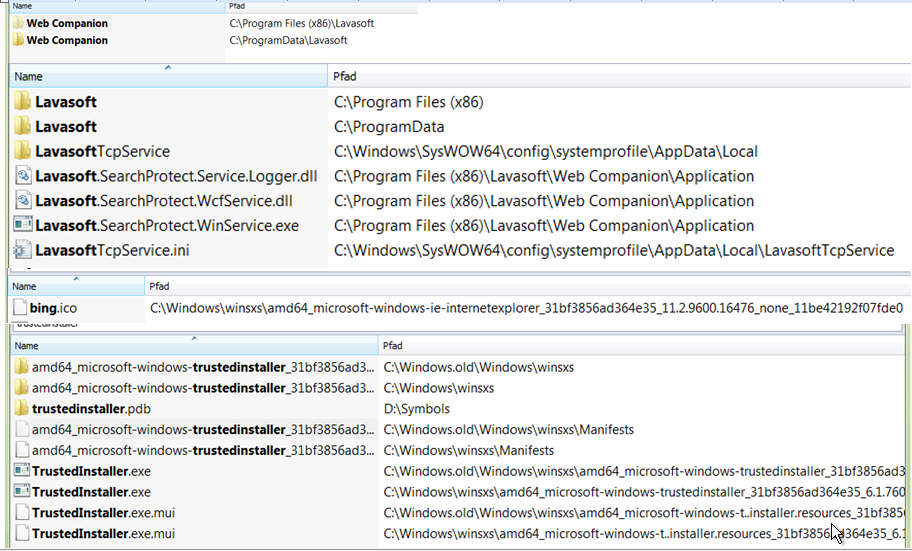Click manifest file icon in Windows.old\Windows\winsxs\Manifests row
Viewport: 912px width, 551px height.
pos(22,429)
